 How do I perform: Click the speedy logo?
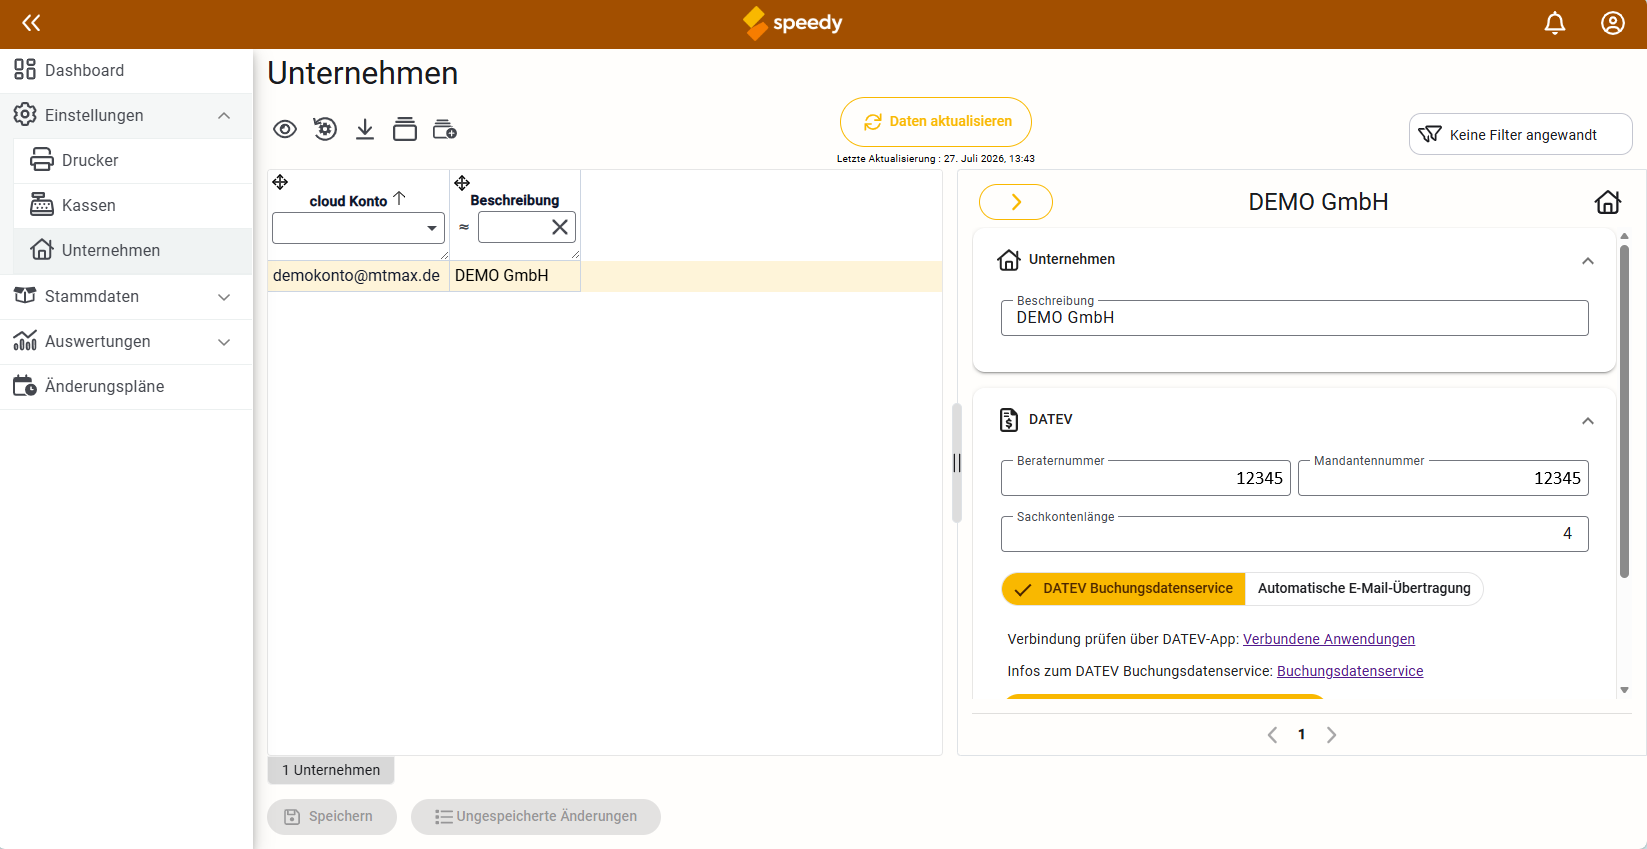[x=793, y=23]
